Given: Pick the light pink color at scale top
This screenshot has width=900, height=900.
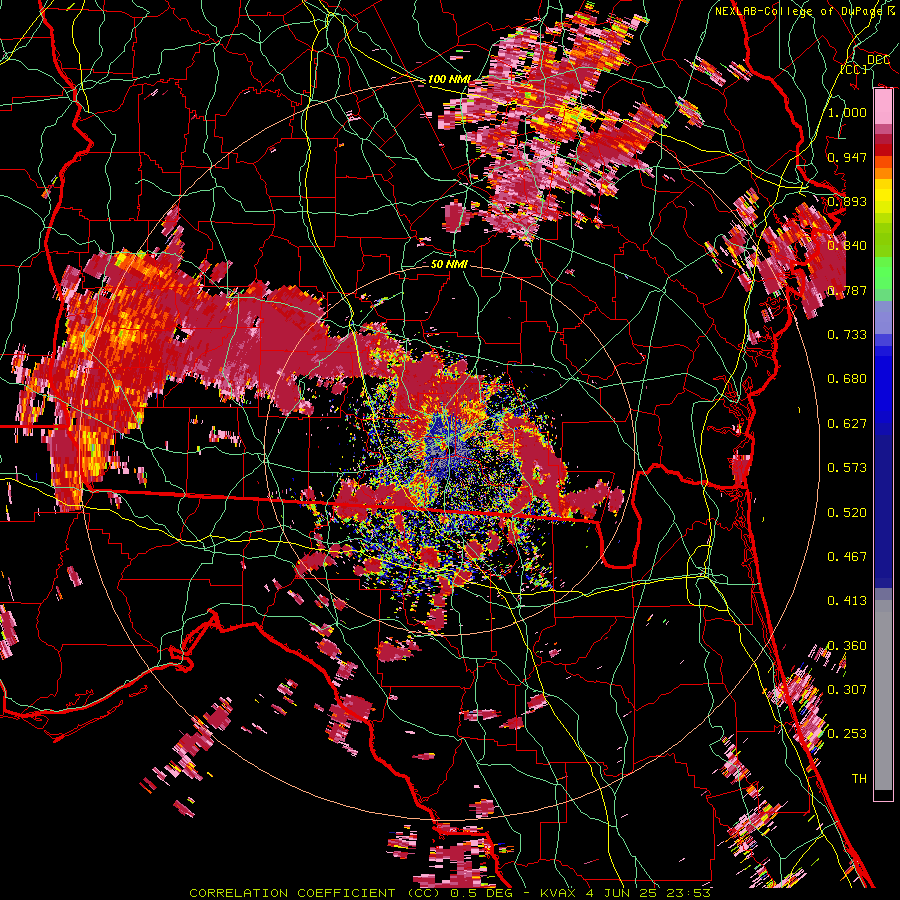Looking at the screenshot, I should 883,107.
